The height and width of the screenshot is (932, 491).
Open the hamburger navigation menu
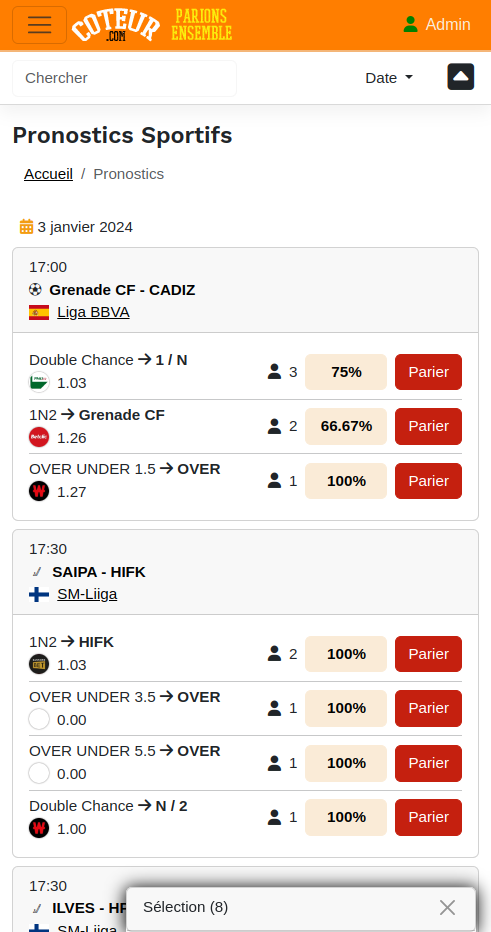tap(39, 25)
